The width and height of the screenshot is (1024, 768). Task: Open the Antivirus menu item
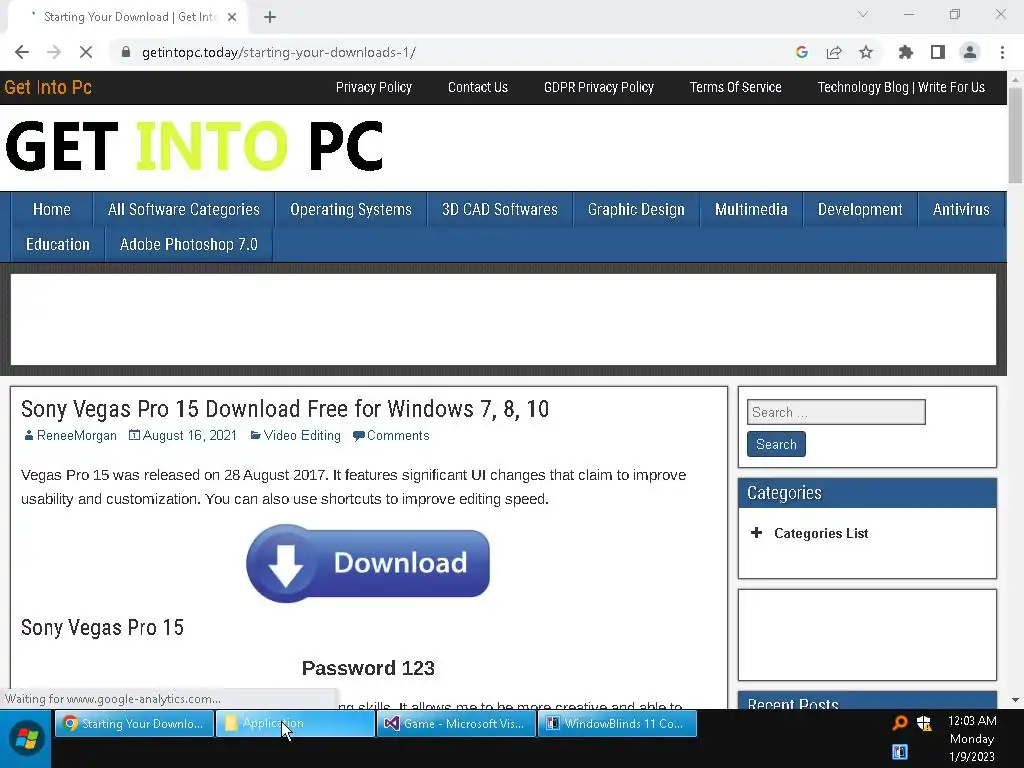(x=961, y=210)
